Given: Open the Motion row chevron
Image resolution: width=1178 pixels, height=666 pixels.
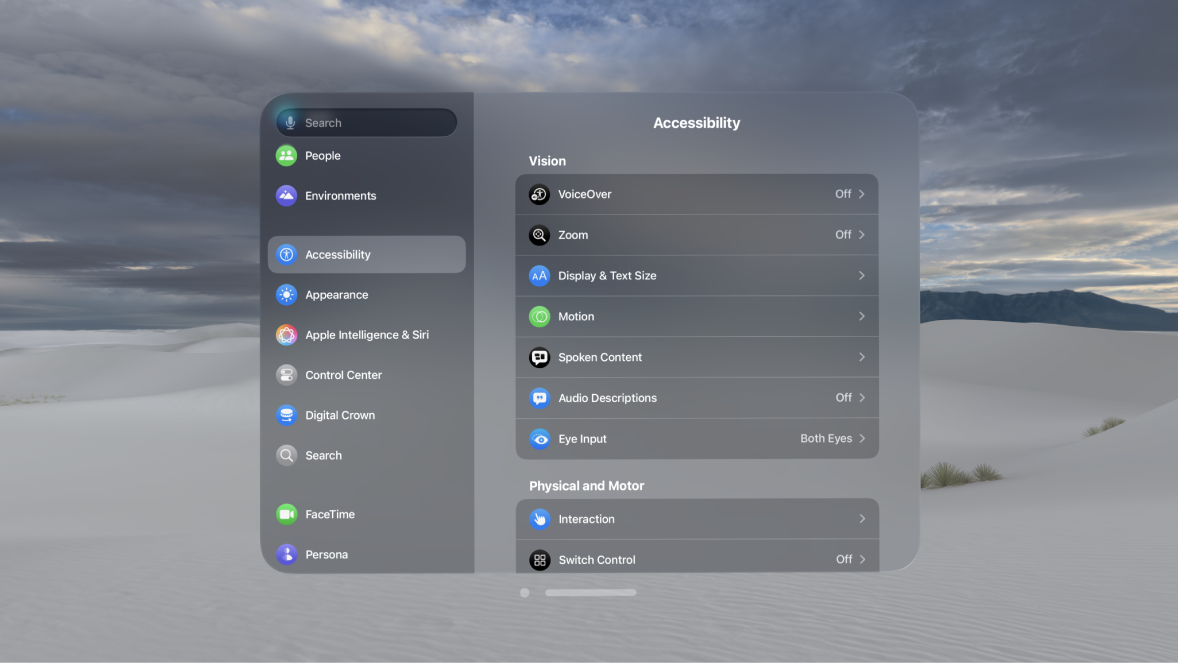Looking at the screenshot, I should tap(862, 316).
